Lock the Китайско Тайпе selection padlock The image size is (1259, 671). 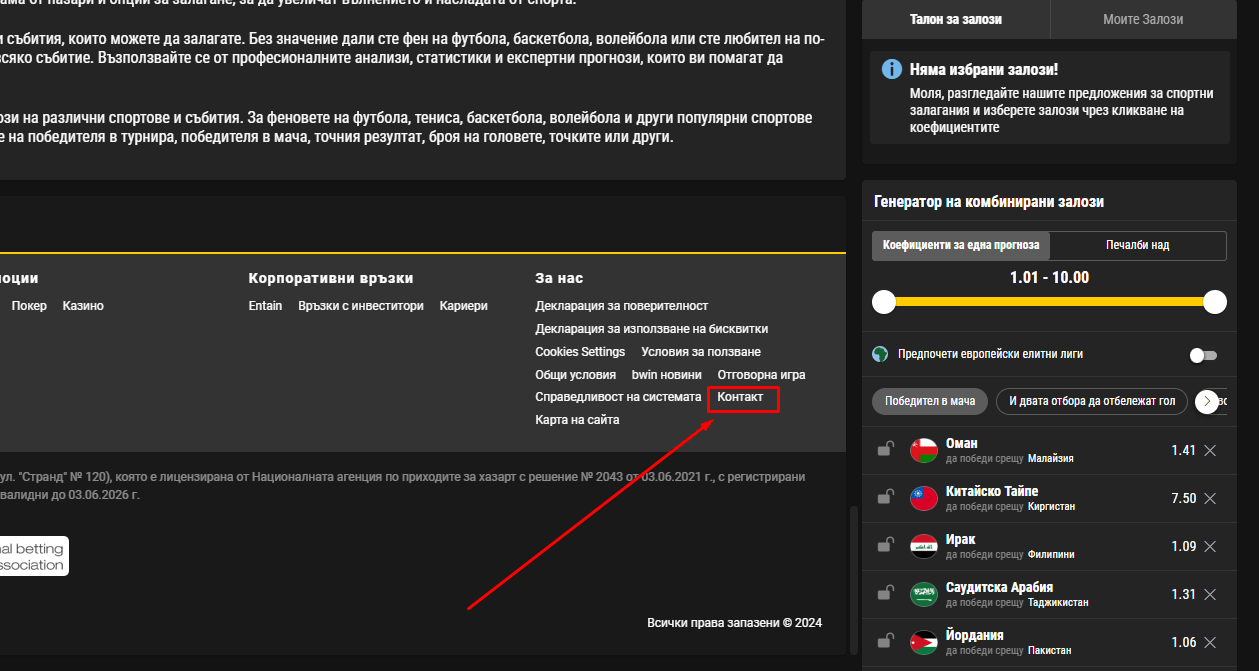click(885, 497)
